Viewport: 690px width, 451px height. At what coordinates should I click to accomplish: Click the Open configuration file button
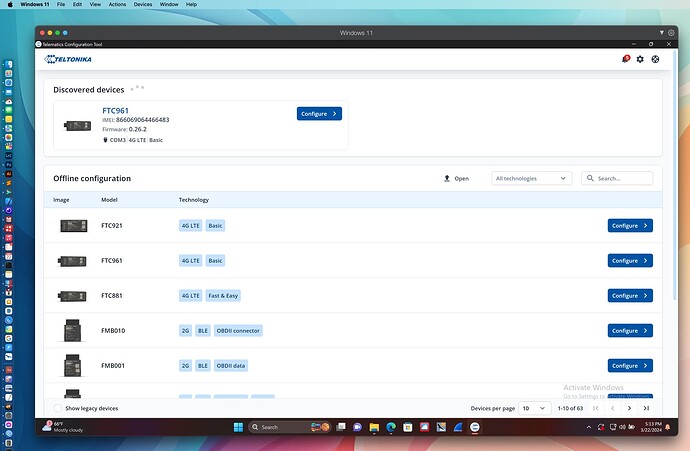(x=456, y=178)
